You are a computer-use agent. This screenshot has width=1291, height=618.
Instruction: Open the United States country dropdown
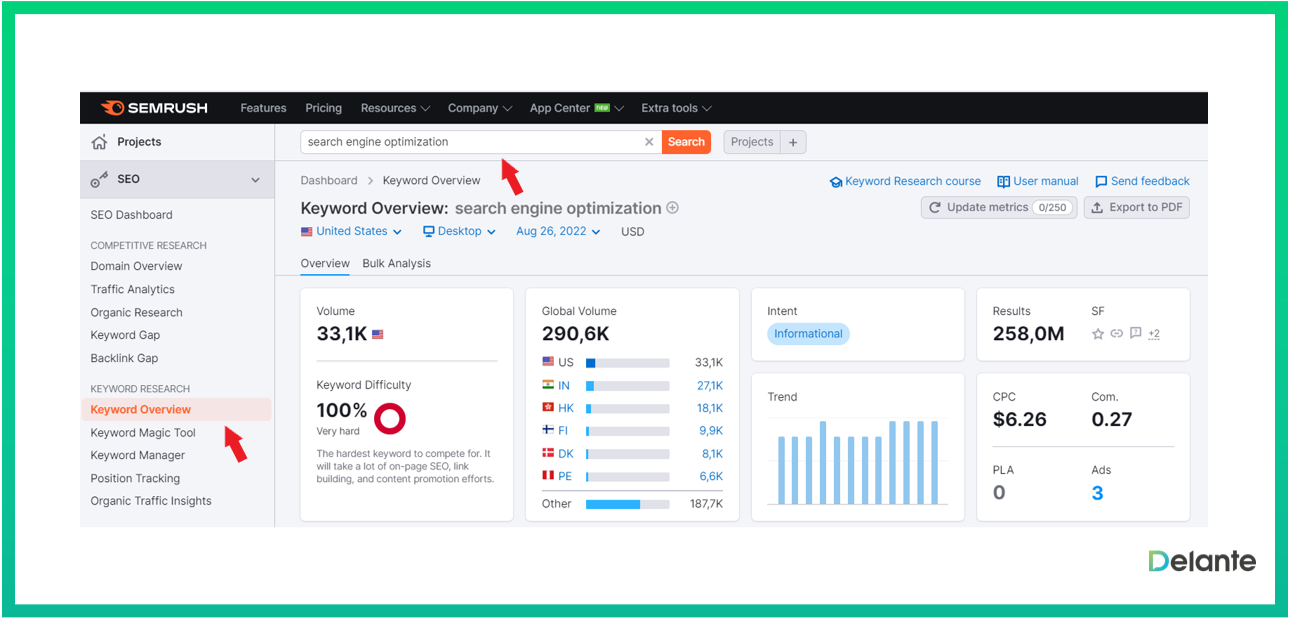pyautogui.click(x=351, y=231)
